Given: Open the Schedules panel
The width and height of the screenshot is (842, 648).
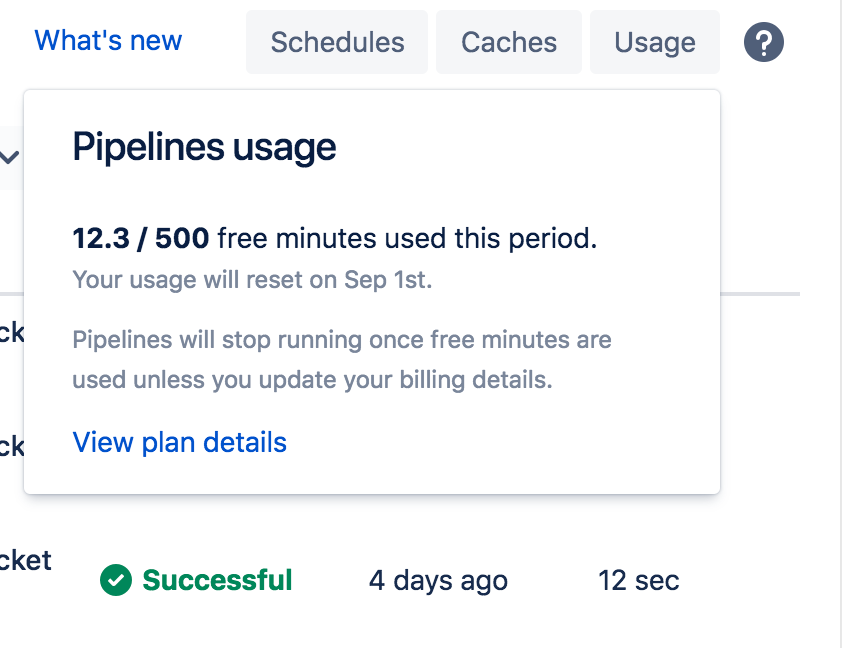Looking at the screenshot, I should (337, 42).
